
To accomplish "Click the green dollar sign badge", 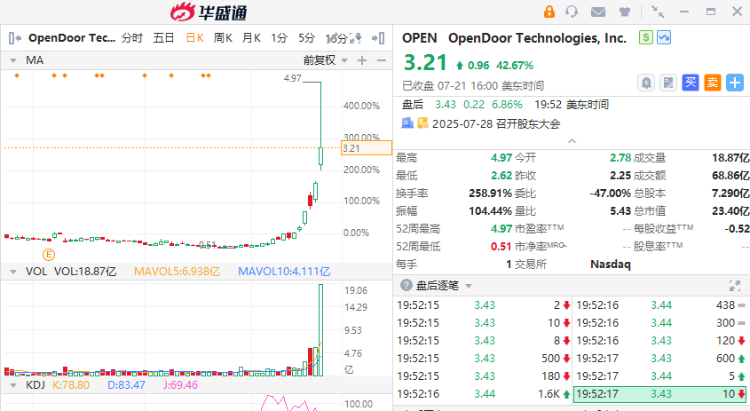I will (x=646, y=37).
